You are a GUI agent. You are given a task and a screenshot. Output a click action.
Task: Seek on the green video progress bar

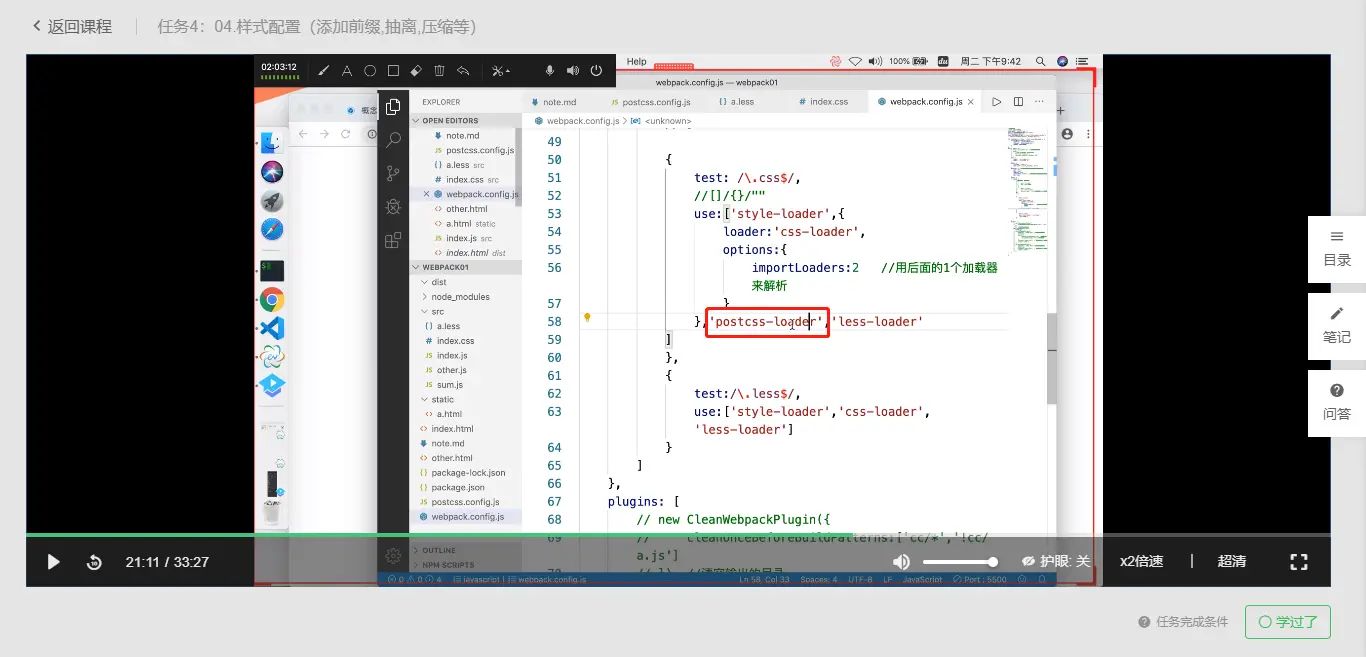coord(678,535)
